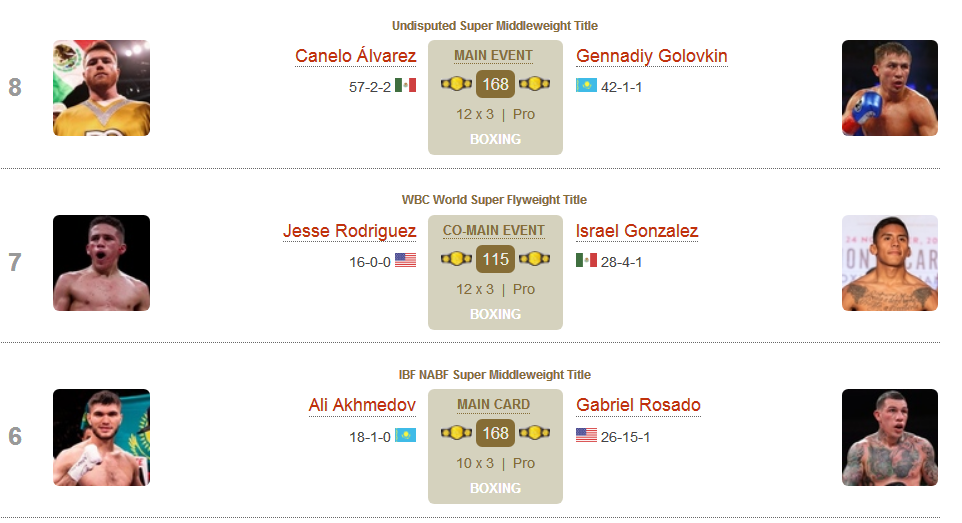This screenshot has height=523, width=962.
Task: Click the USA flag beside Gabriel Rosado's record
Action: pos(587,435)
